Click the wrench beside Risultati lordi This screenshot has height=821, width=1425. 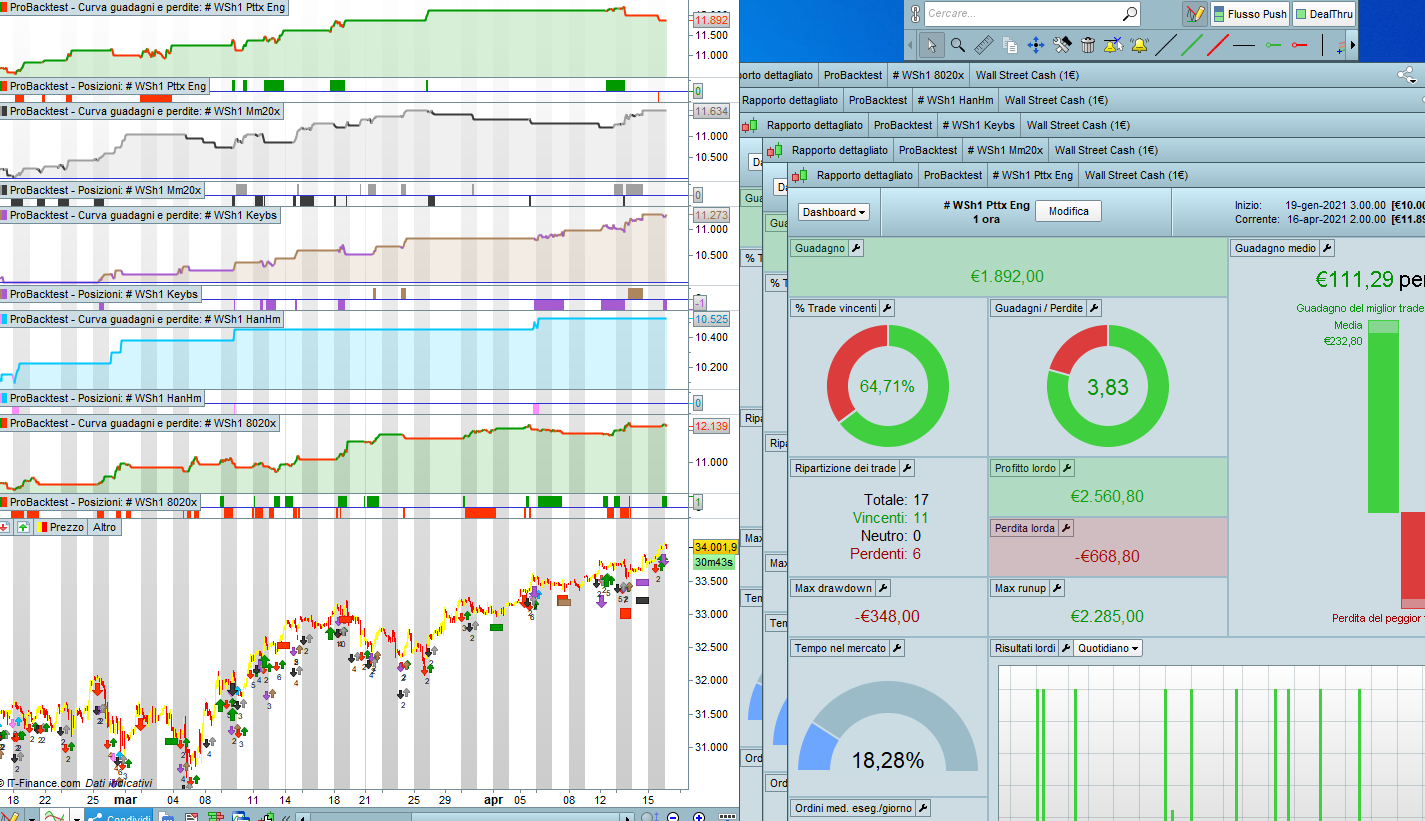[1066, 648]
